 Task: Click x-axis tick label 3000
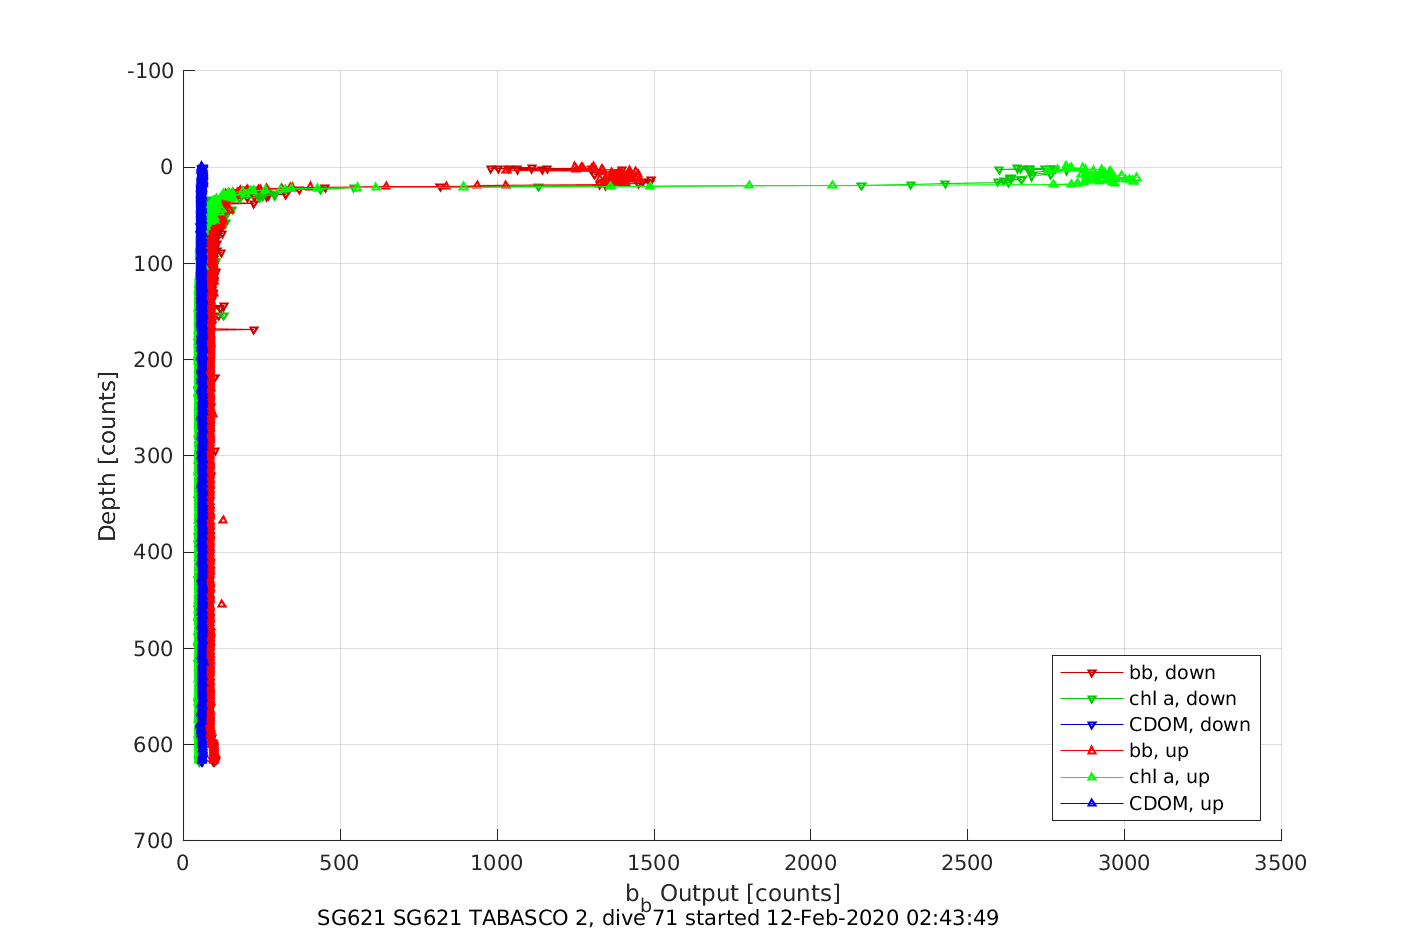tap(1125, 863)
